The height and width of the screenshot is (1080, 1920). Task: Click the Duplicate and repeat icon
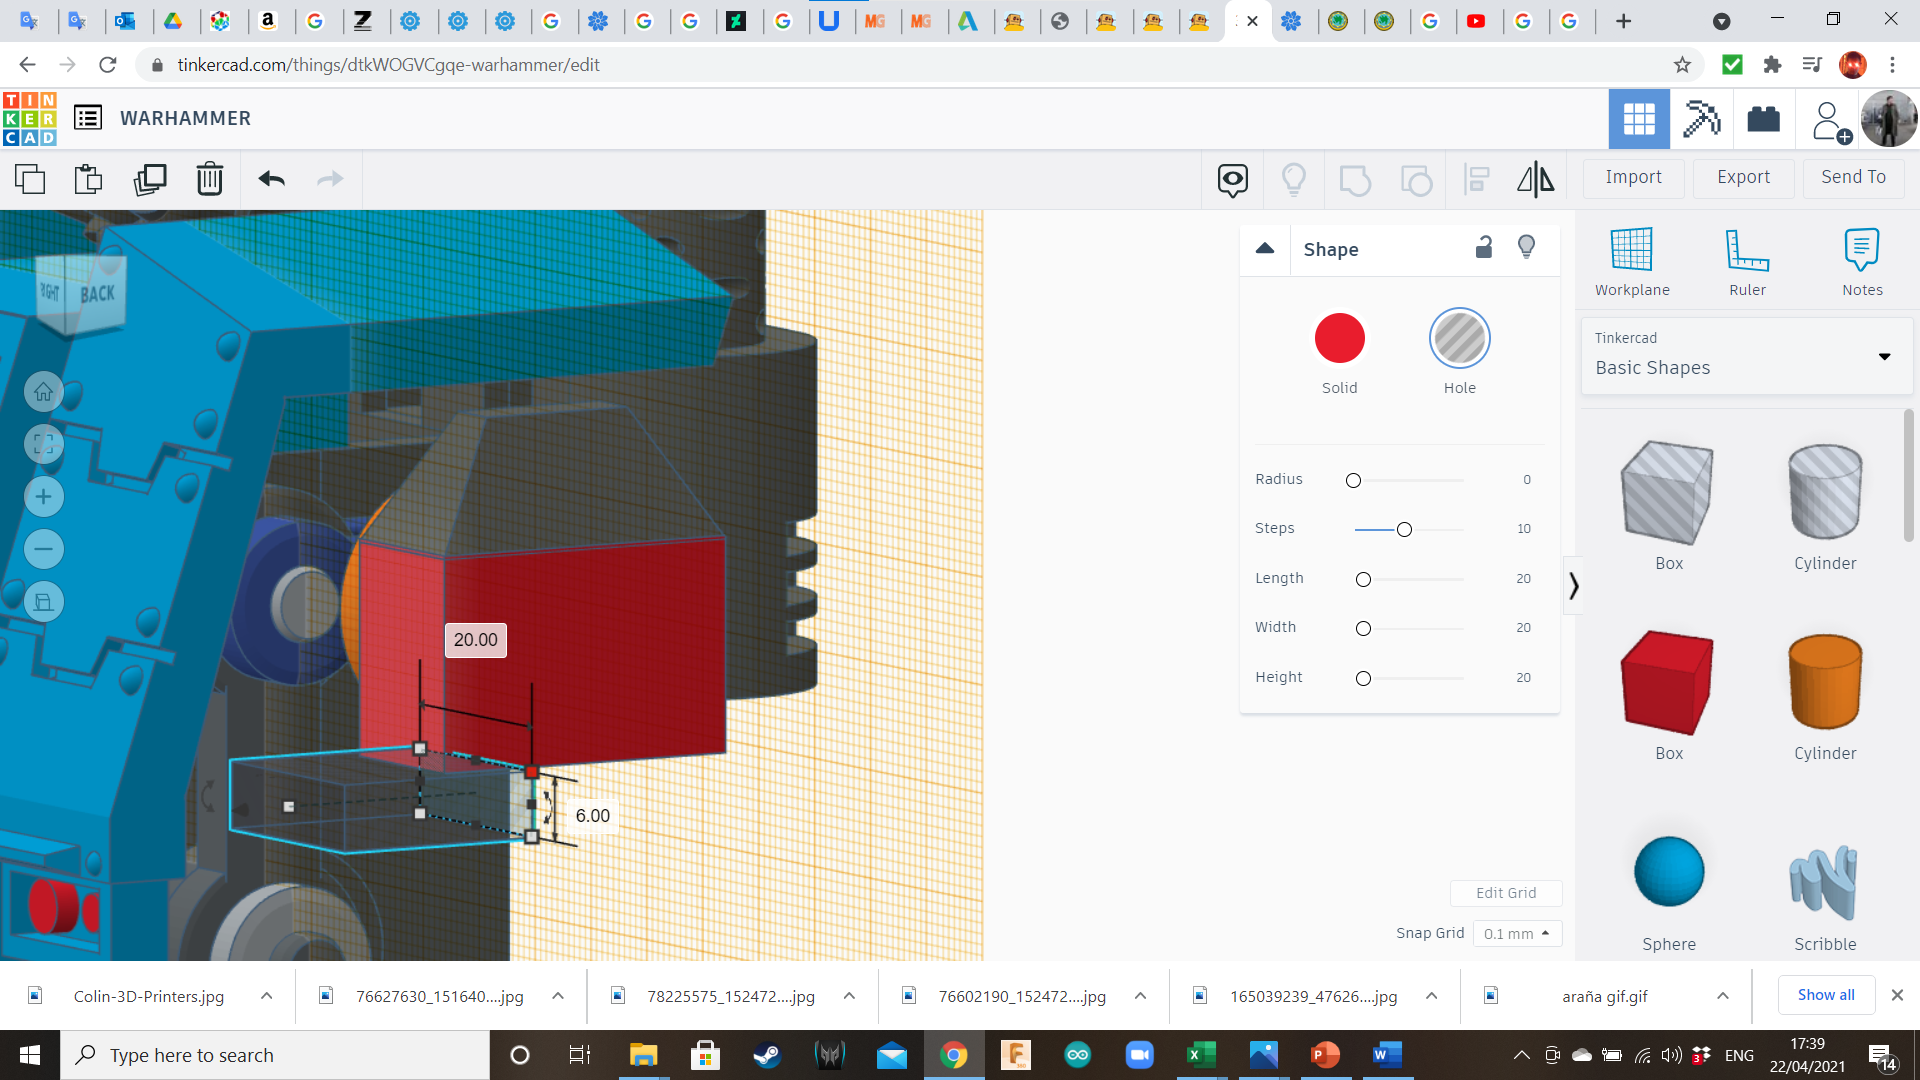pyautogui.click(x=150, y=179)
